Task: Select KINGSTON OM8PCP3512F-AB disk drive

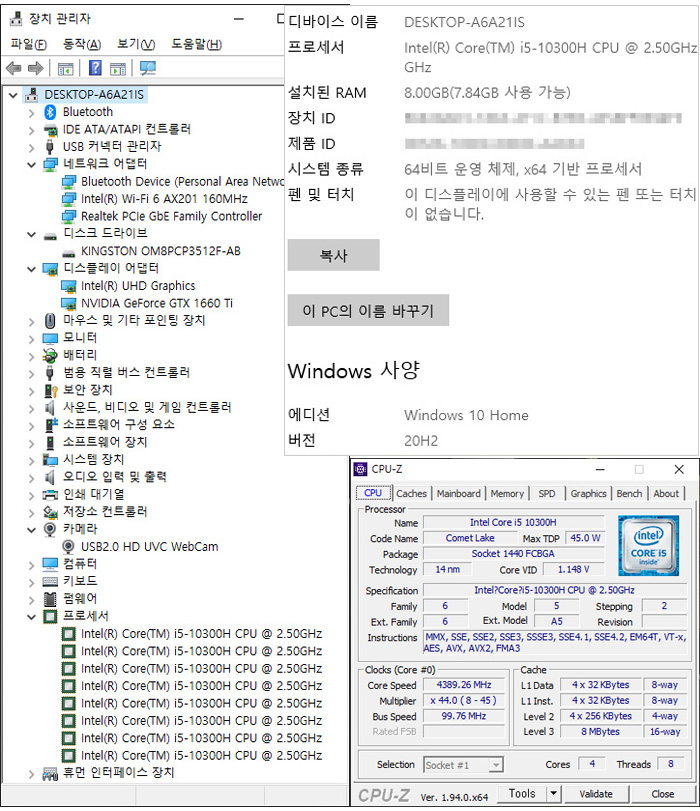Action: [x=161, y=251]
